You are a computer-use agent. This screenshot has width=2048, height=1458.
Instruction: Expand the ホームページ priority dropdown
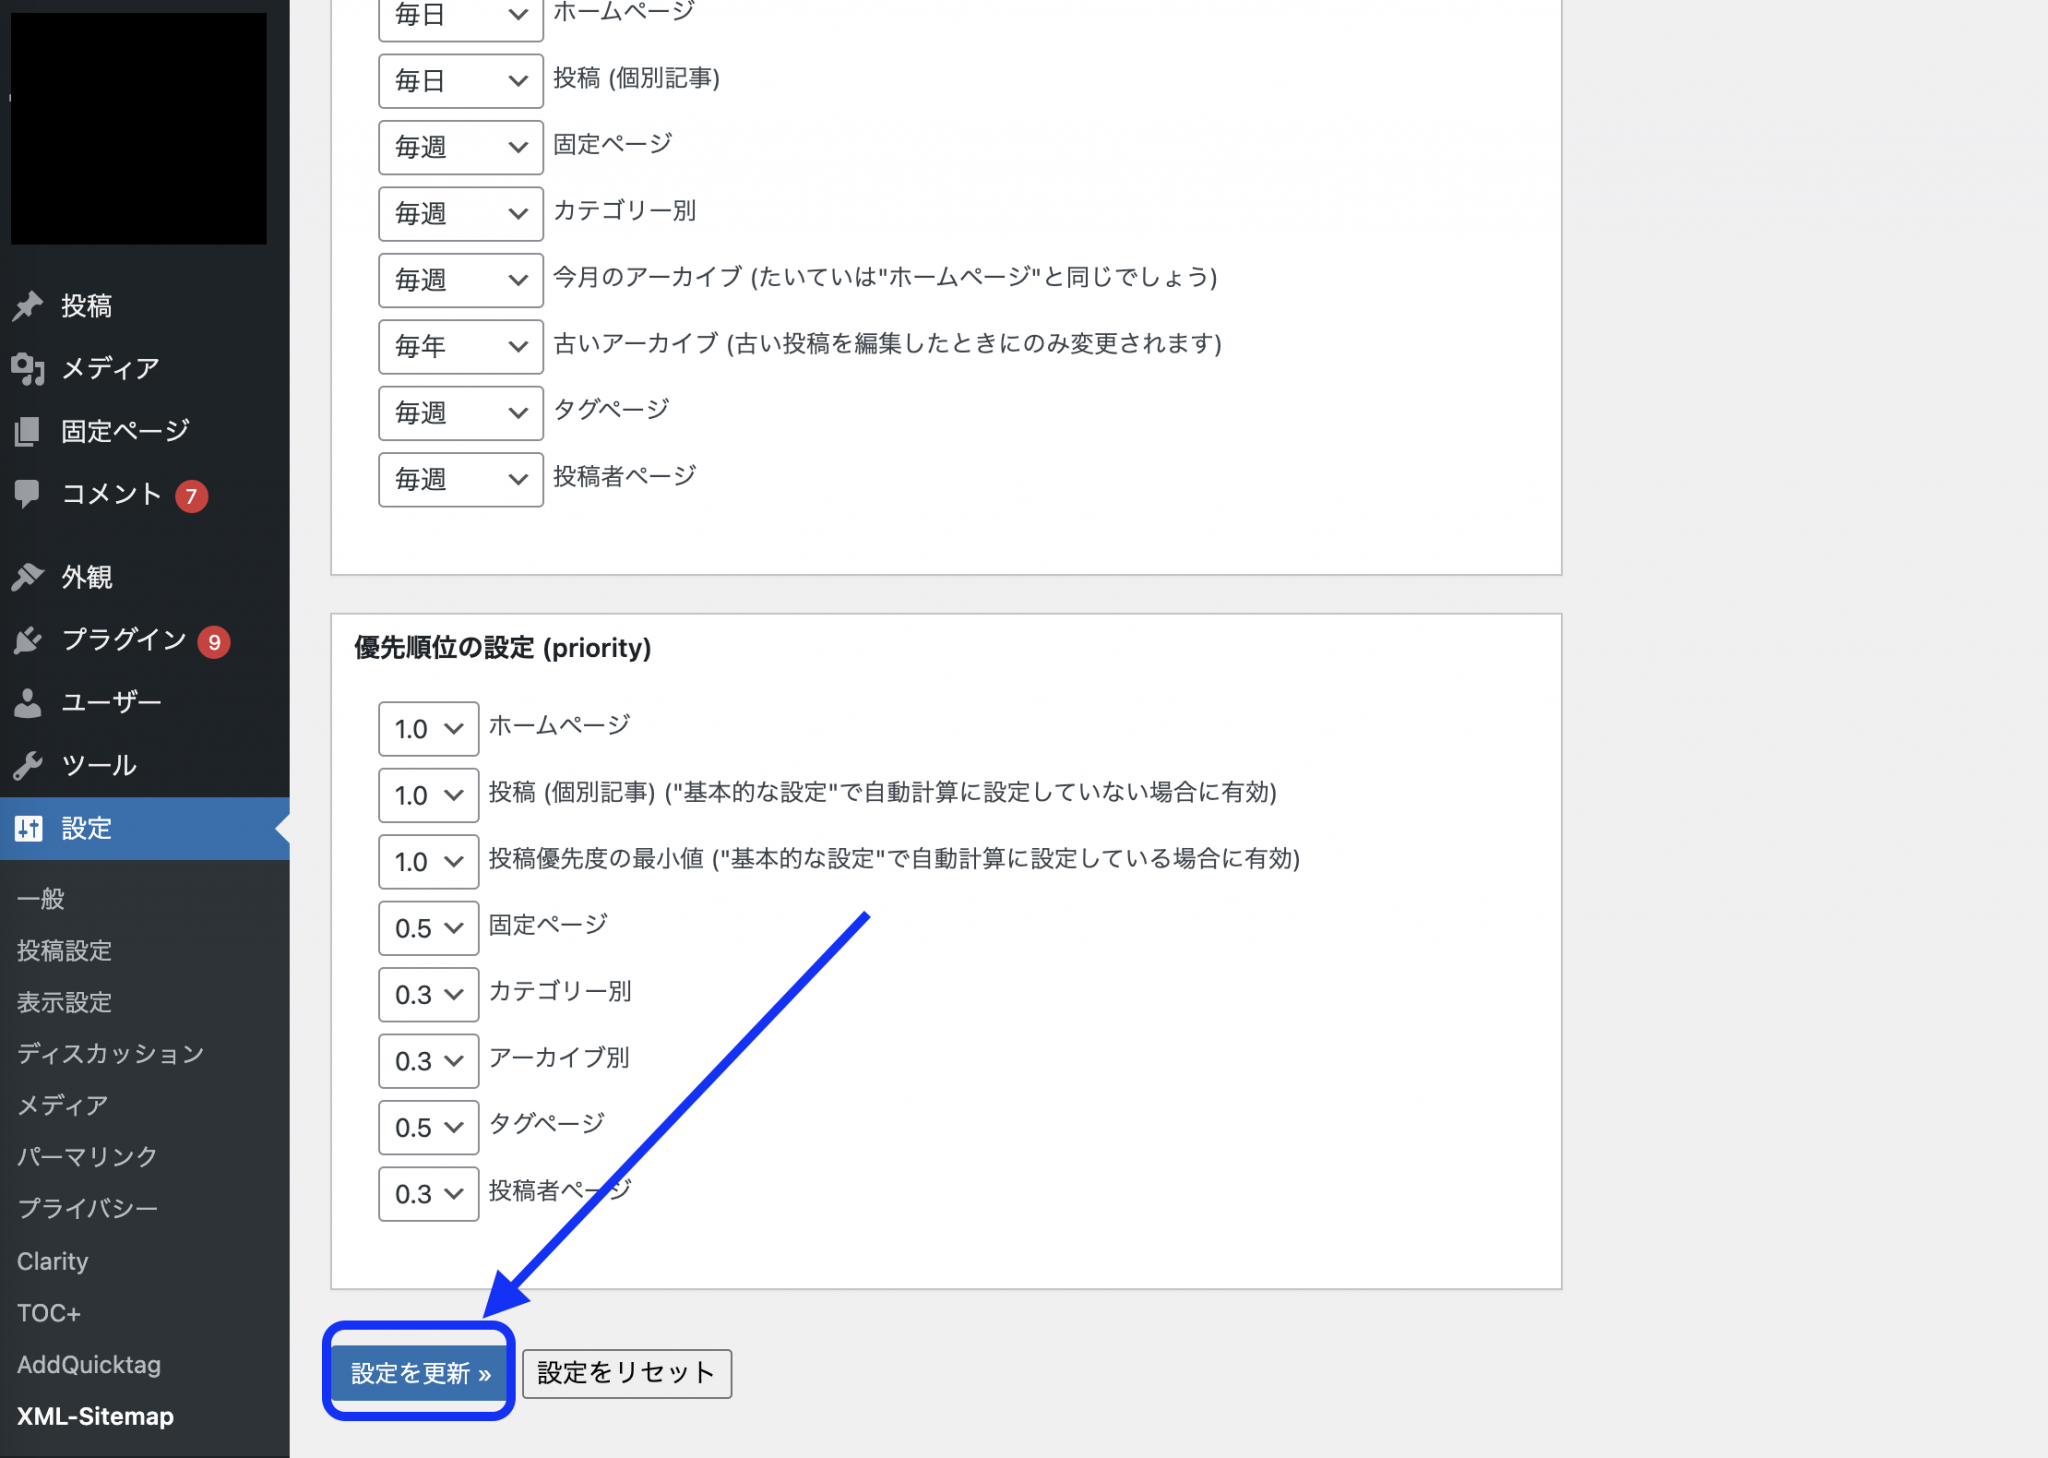(428, 727)
